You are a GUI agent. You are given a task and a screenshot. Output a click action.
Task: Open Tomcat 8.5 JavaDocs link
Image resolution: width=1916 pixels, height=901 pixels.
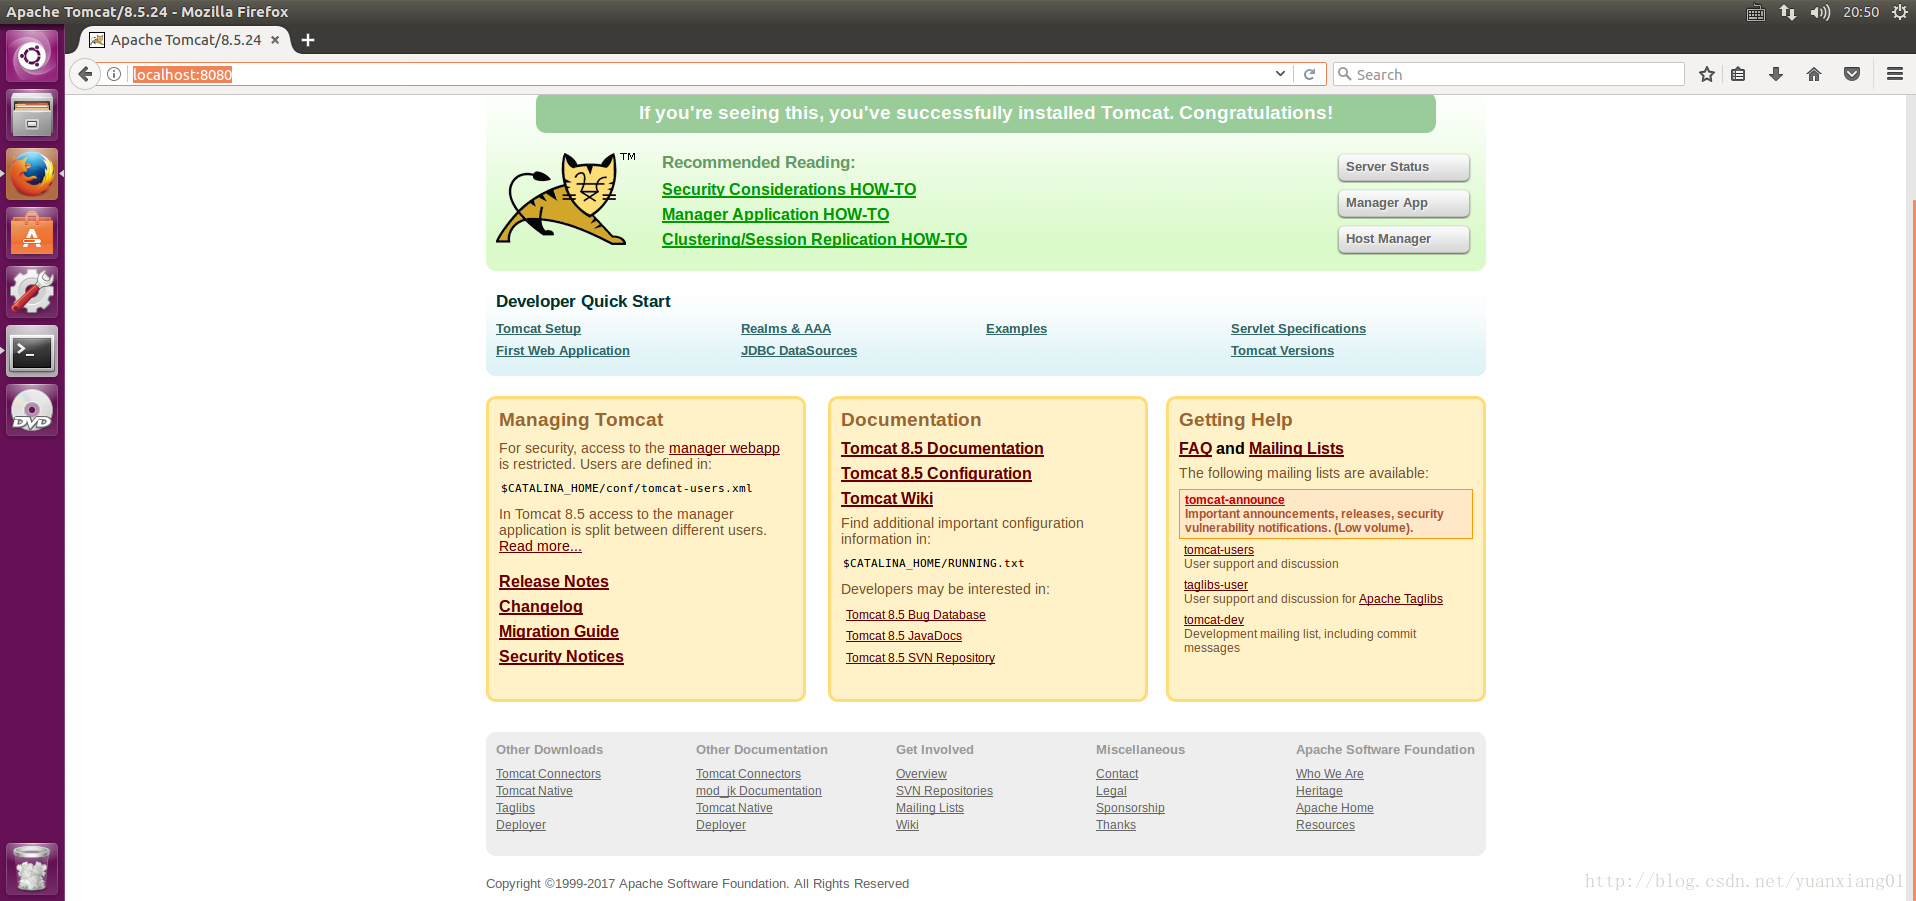(904, 636)
